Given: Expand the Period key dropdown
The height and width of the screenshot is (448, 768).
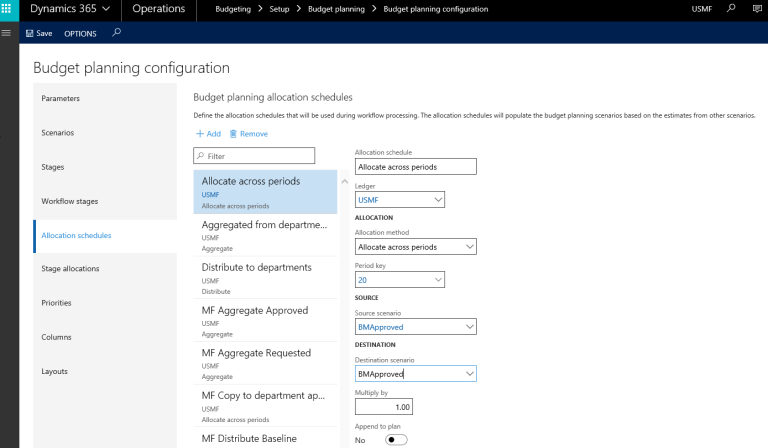Looking at the screenshot, I should click(437, 280).
